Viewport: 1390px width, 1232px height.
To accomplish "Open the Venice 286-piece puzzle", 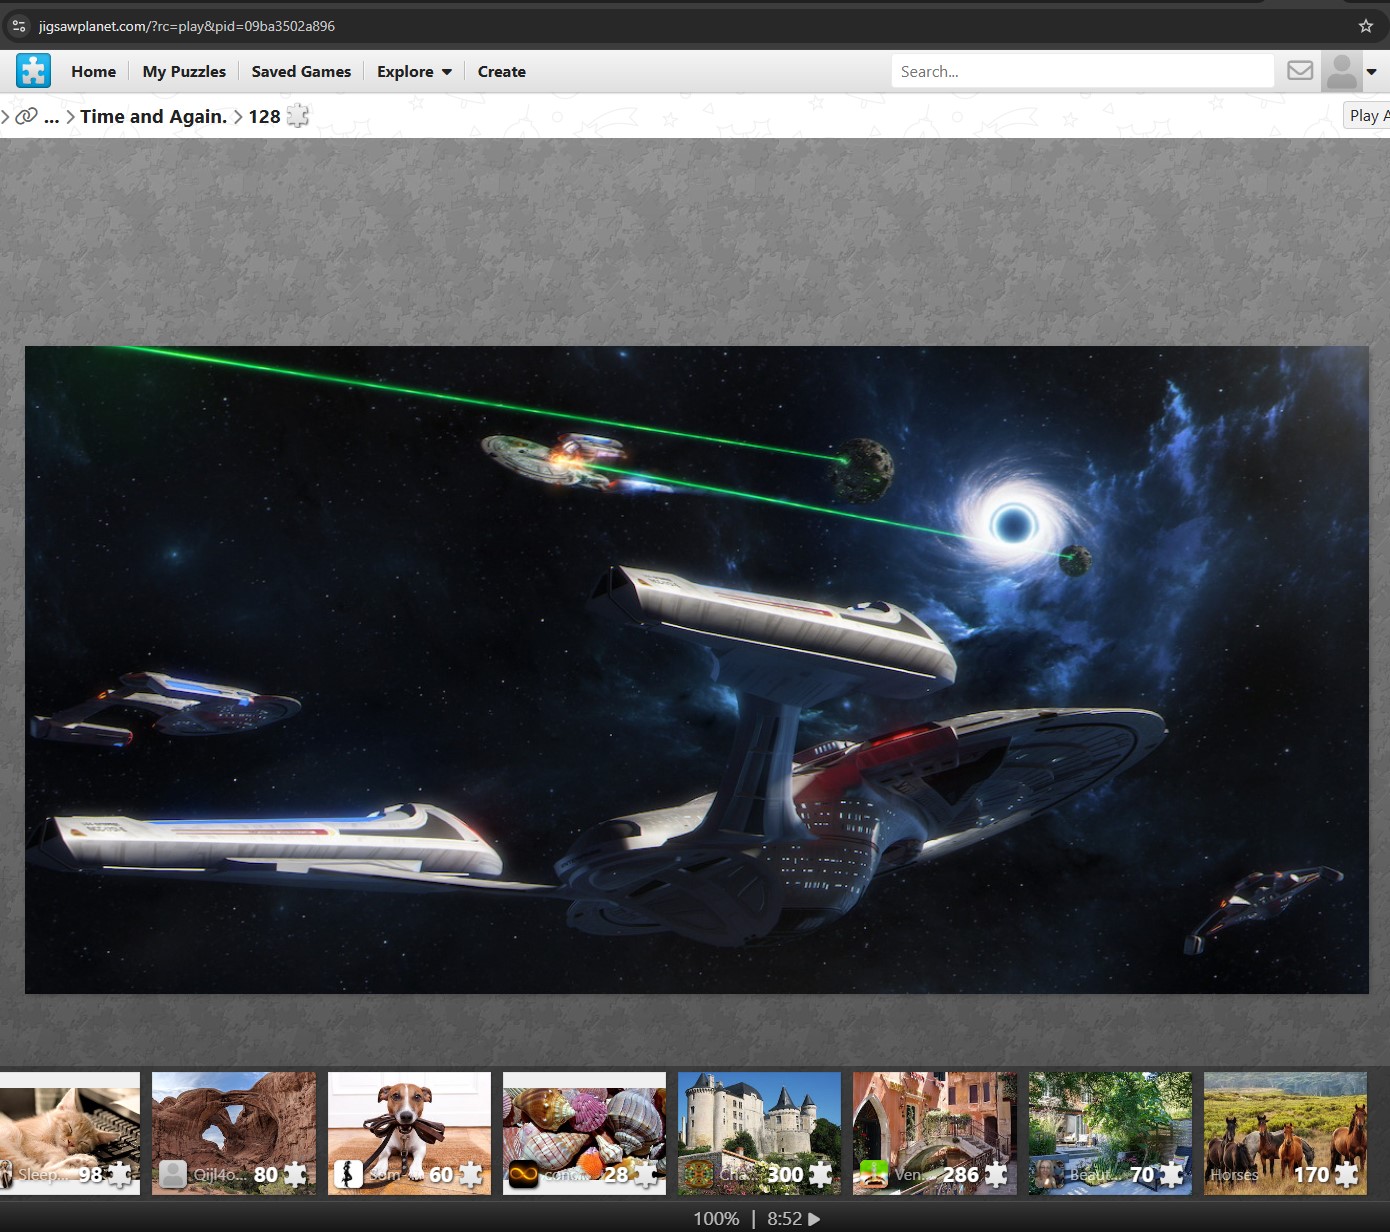I will 935,1133.
